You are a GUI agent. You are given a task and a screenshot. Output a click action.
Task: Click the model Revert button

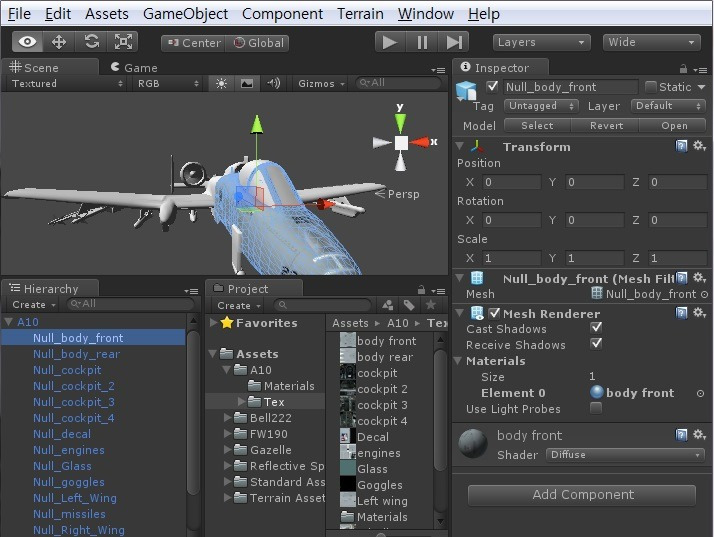pos(606,125)
